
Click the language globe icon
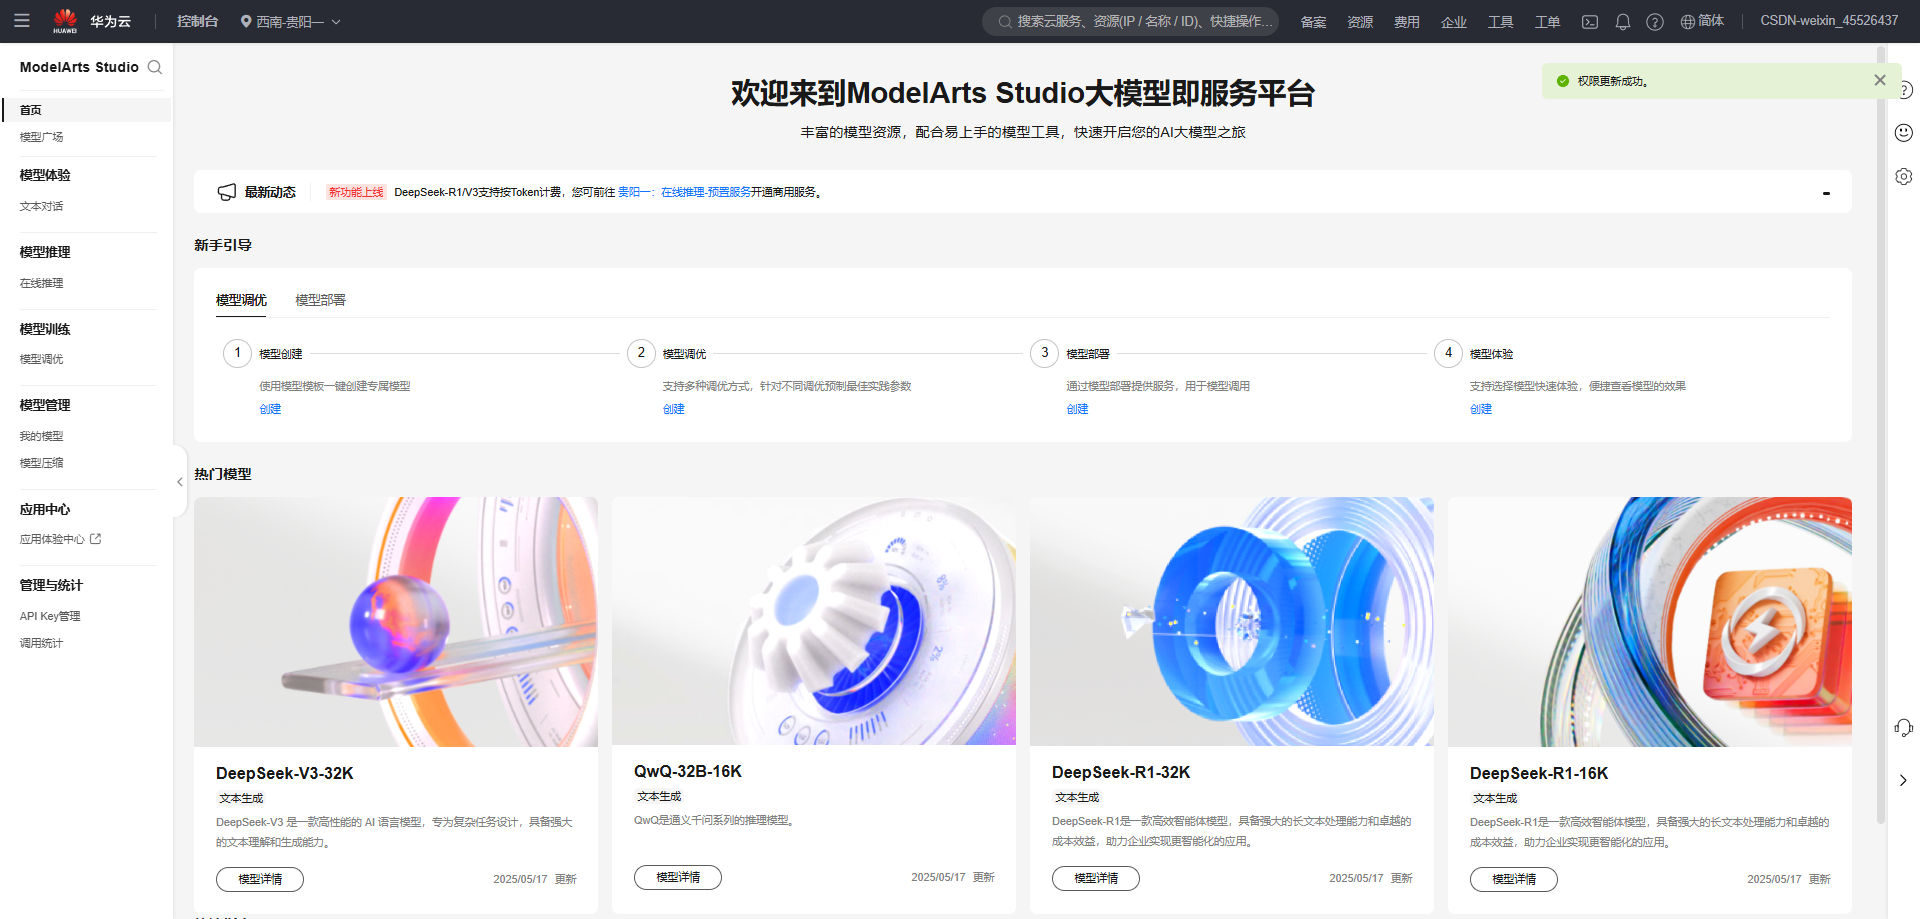click(x=1687, y=22)
